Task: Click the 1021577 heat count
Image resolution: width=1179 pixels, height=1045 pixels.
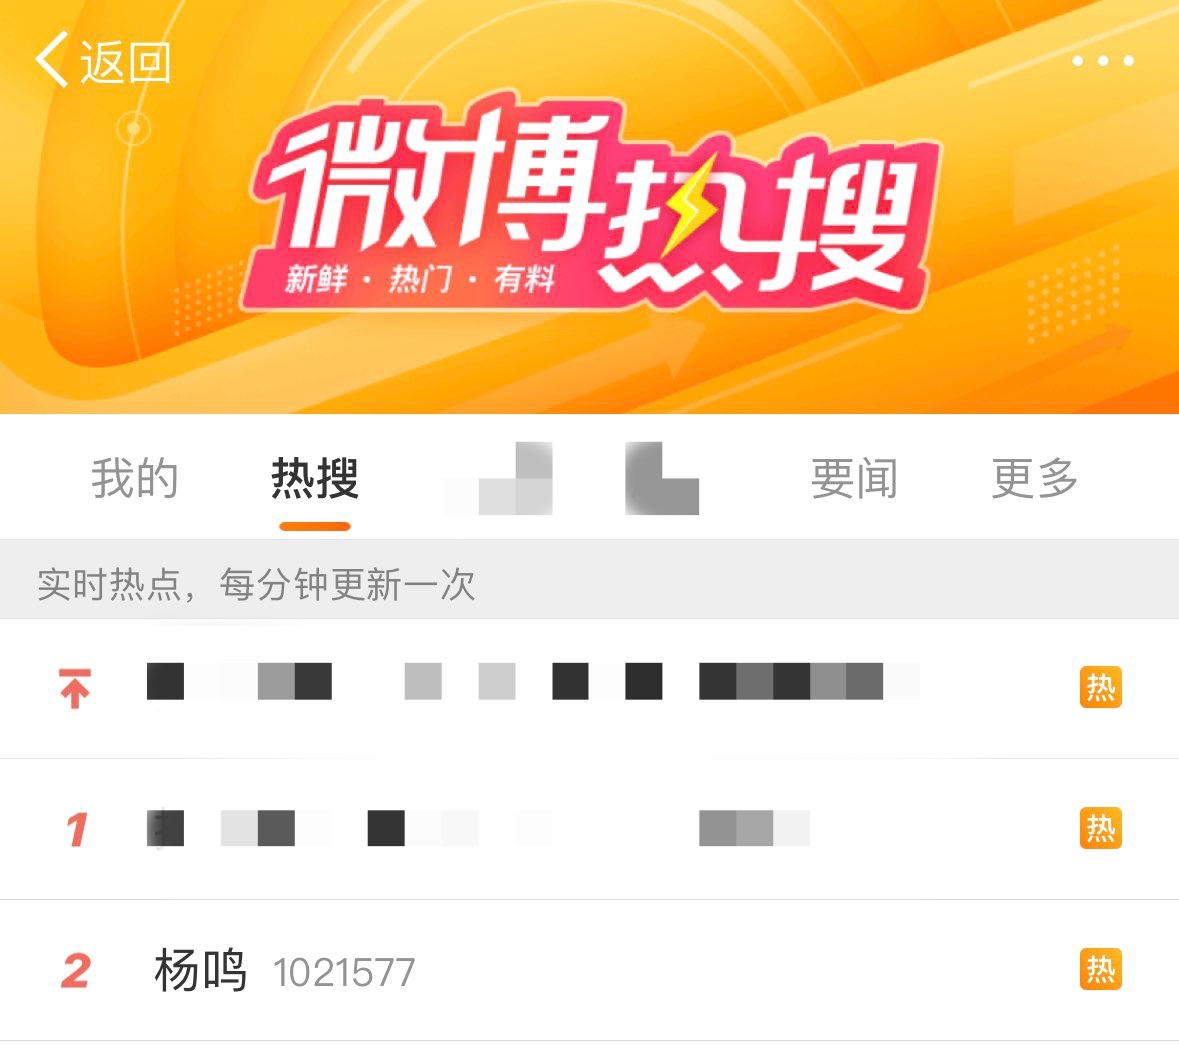Action: (x=344, y=973)
